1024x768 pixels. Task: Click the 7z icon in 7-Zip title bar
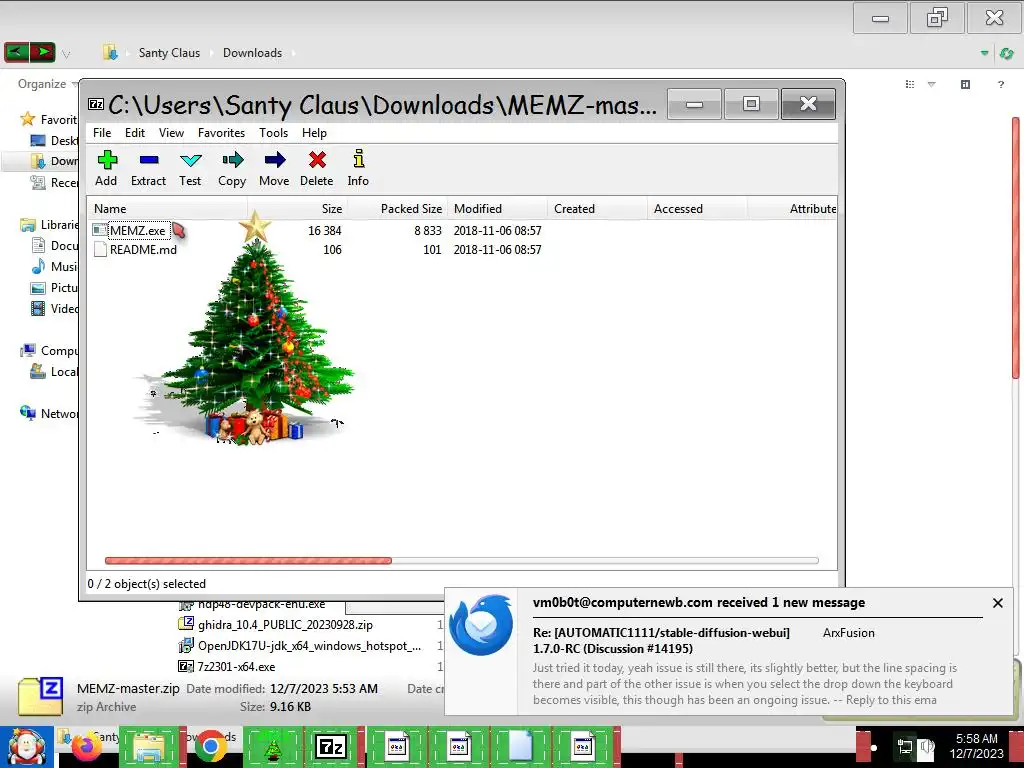click(96, 104)
